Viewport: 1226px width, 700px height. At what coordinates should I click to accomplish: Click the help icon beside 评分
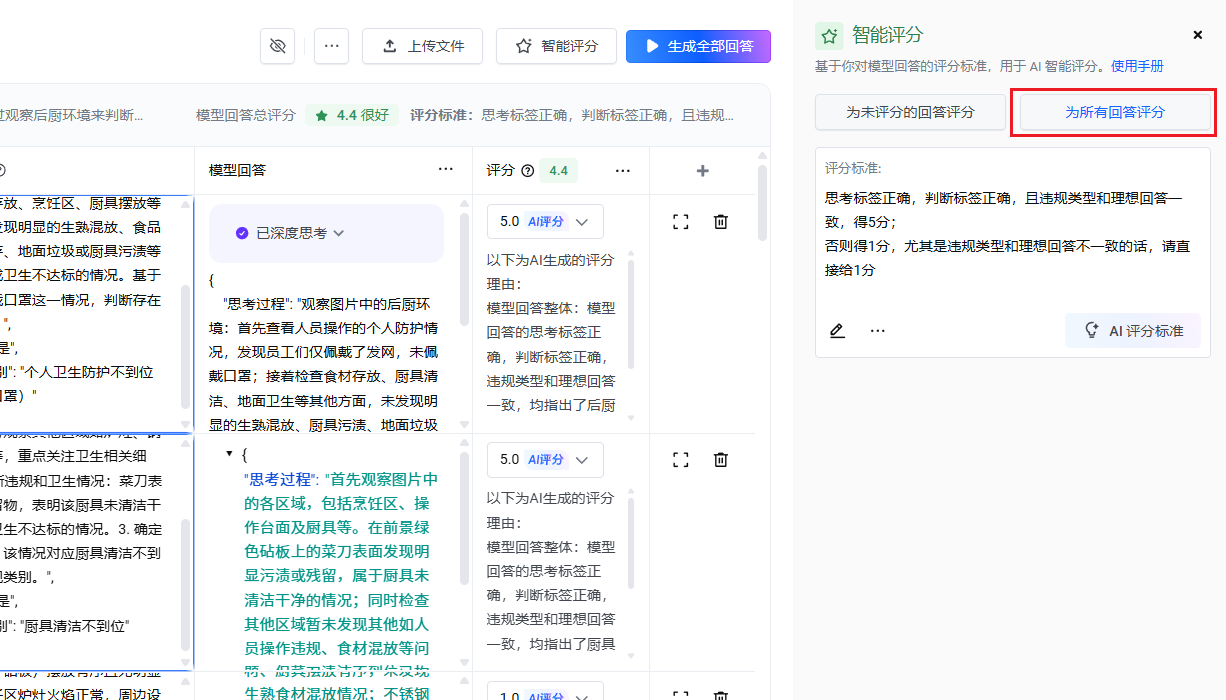click(527, 171)
